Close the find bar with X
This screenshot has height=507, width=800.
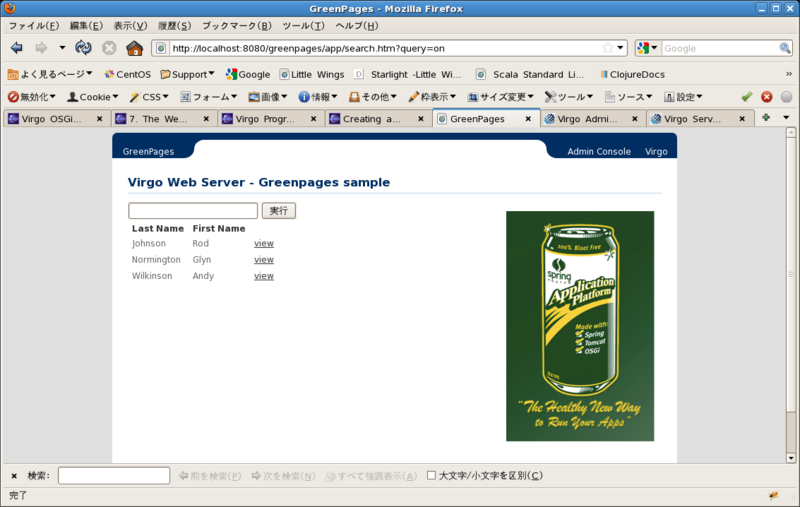pyautogui.click(x=14, y=476)
